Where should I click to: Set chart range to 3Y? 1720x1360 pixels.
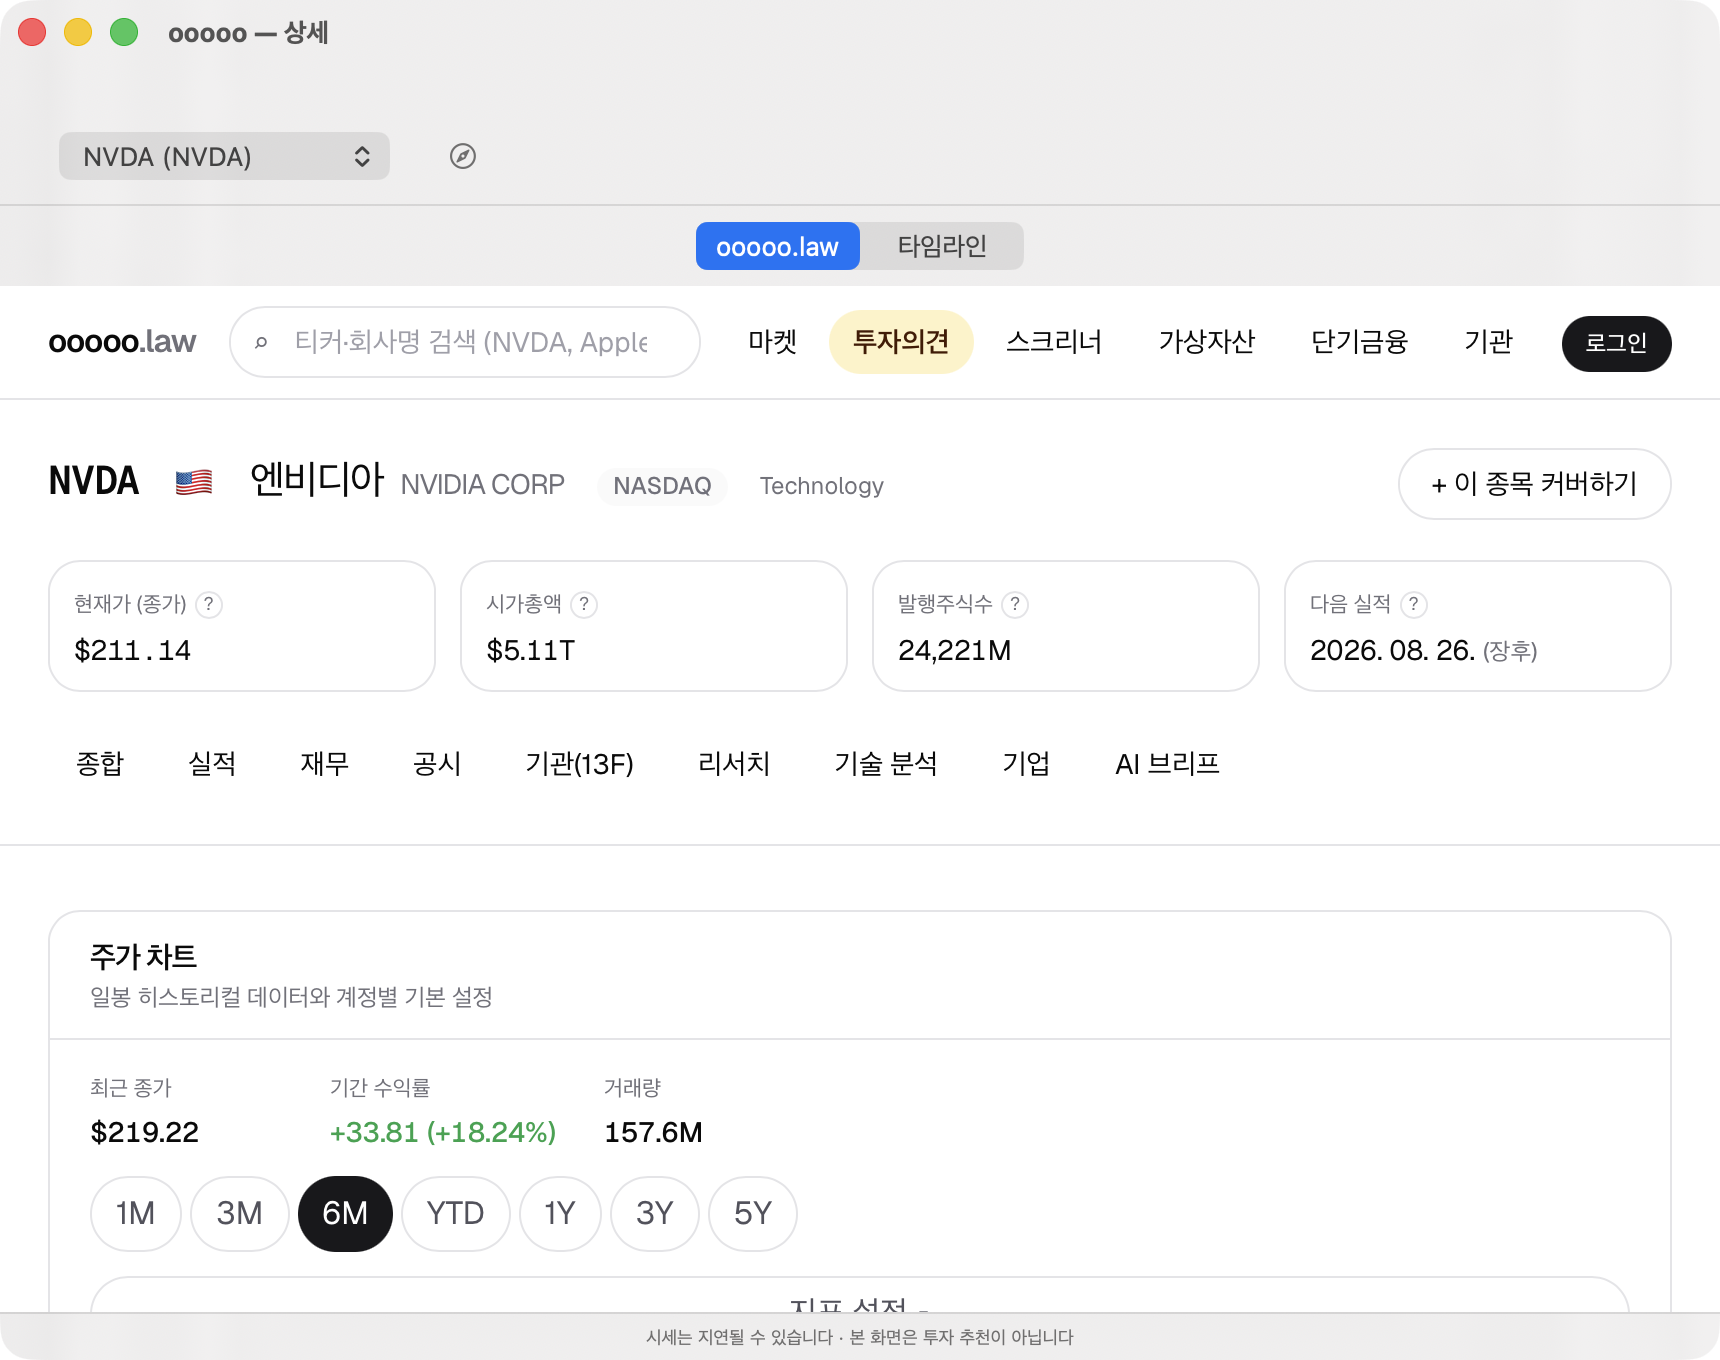[x=655, y=1214]
